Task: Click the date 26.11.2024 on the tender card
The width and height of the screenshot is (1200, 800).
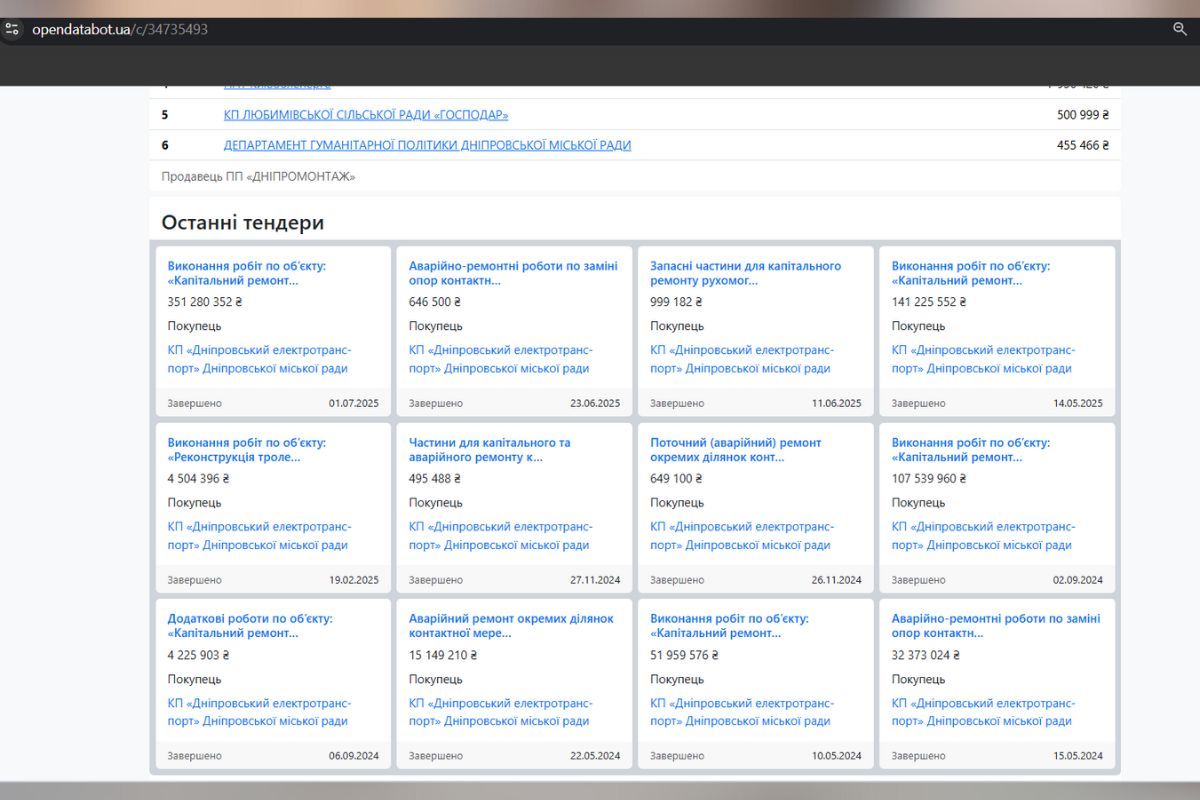Action: (837, 580)
